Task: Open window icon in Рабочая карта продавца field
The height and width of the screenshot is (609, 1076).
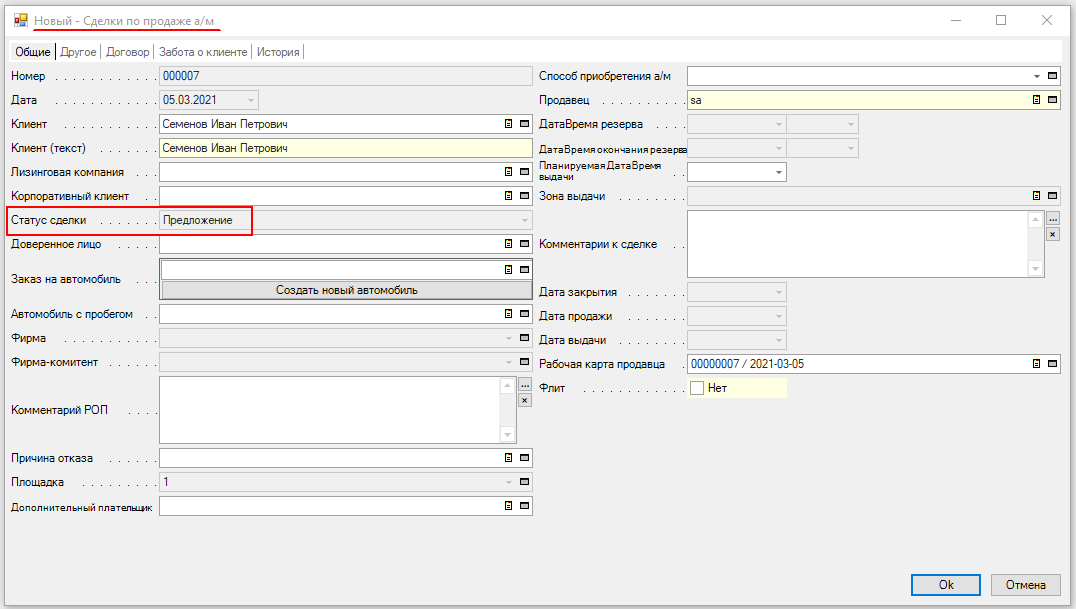Action: pyautogui.click(x=1052, y=364)
